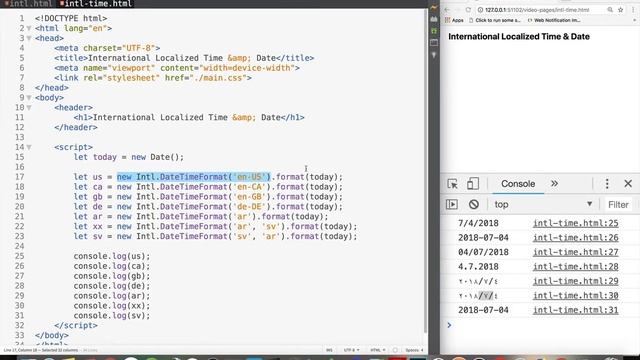Open the Apps bookmarks shortcut

[454, 20]
